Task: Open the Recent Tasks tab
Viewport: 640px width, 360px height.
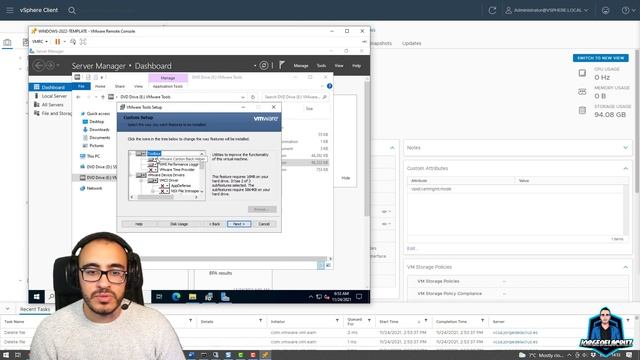Action: pyautogui.click(x=35, y=309)
